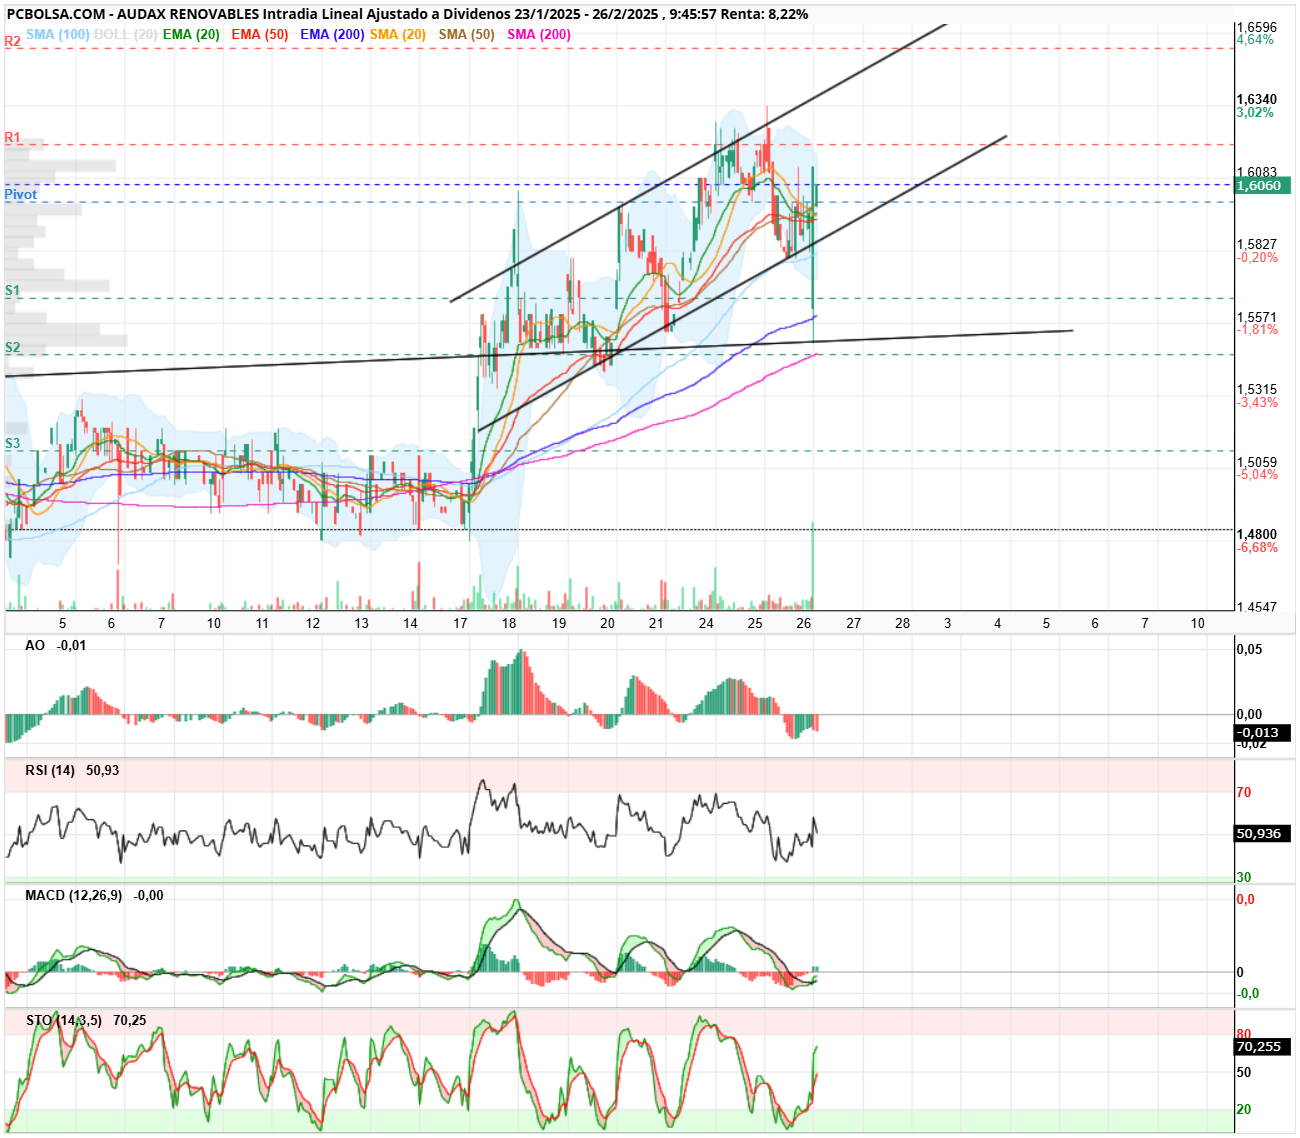The image size is (1300, 1138).
Task: Click the 3,02% percentage label
Action: [x=1255, y=113]
